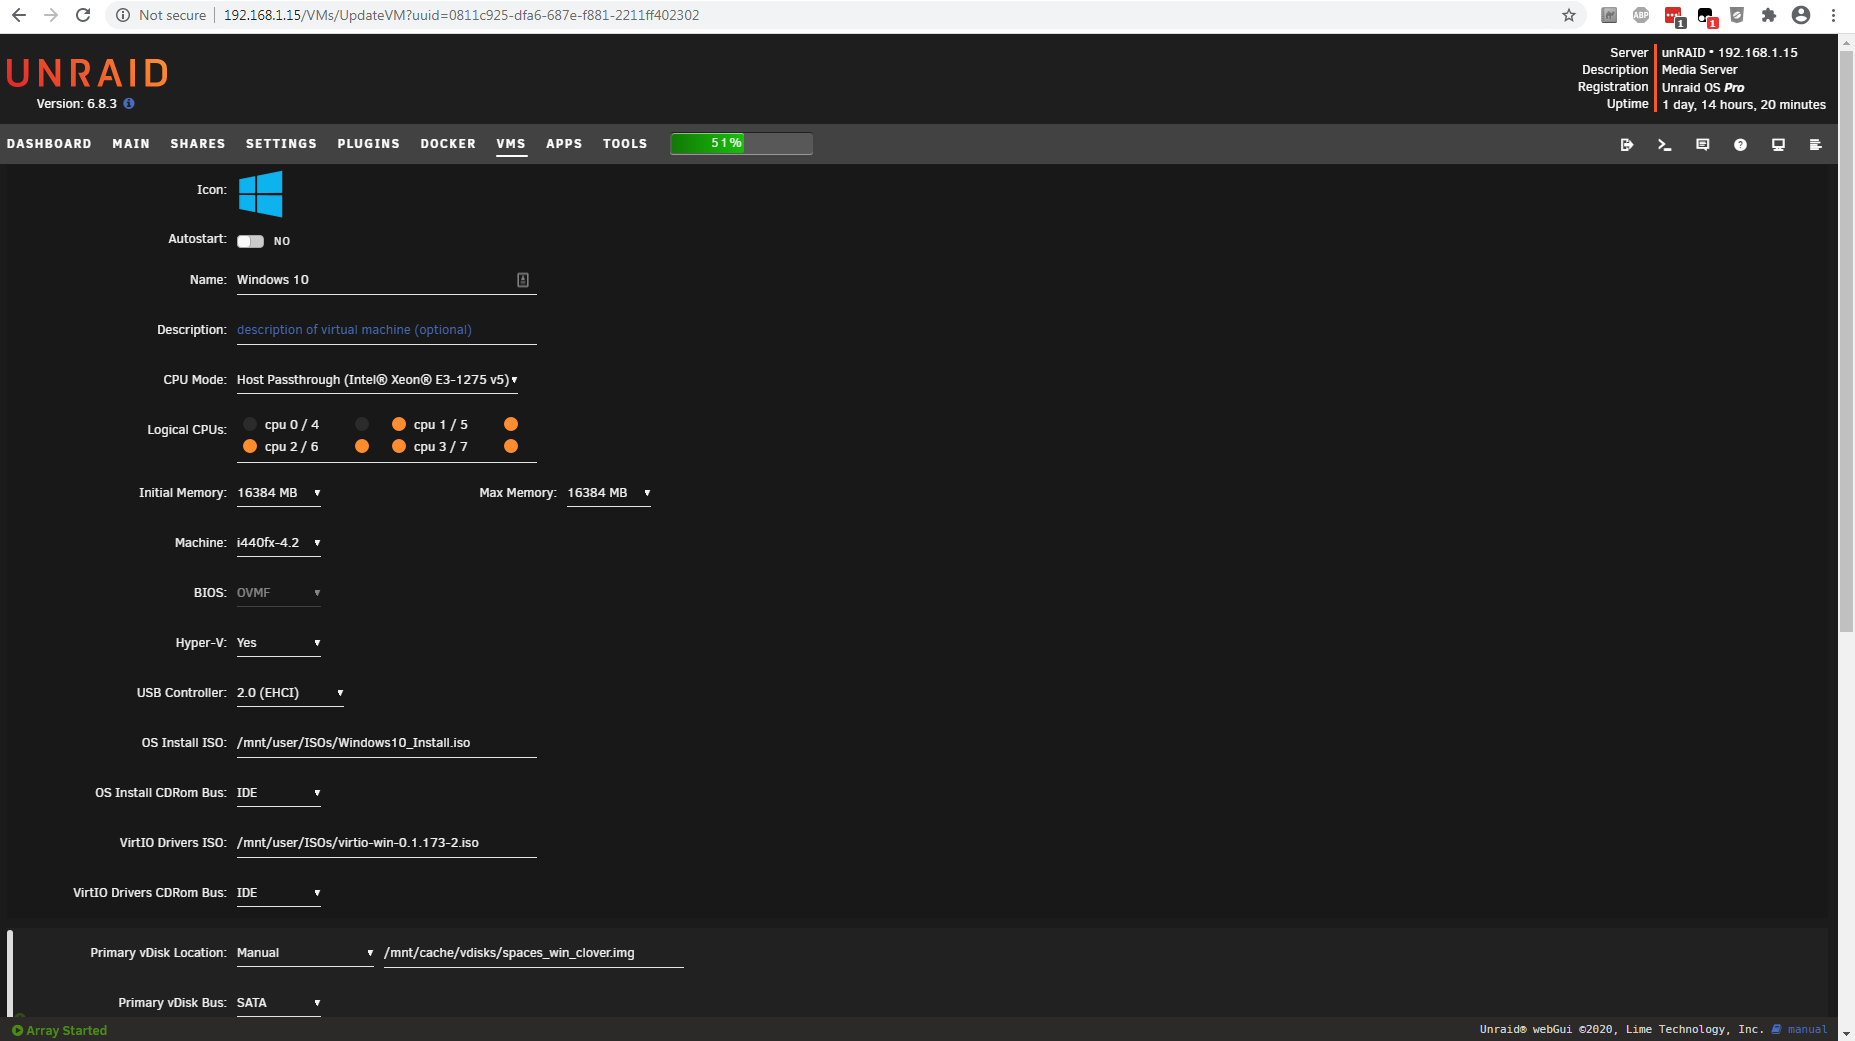Switch to the Dashboard tab
Screen dimensions: 1855x1041
point(49,144)
